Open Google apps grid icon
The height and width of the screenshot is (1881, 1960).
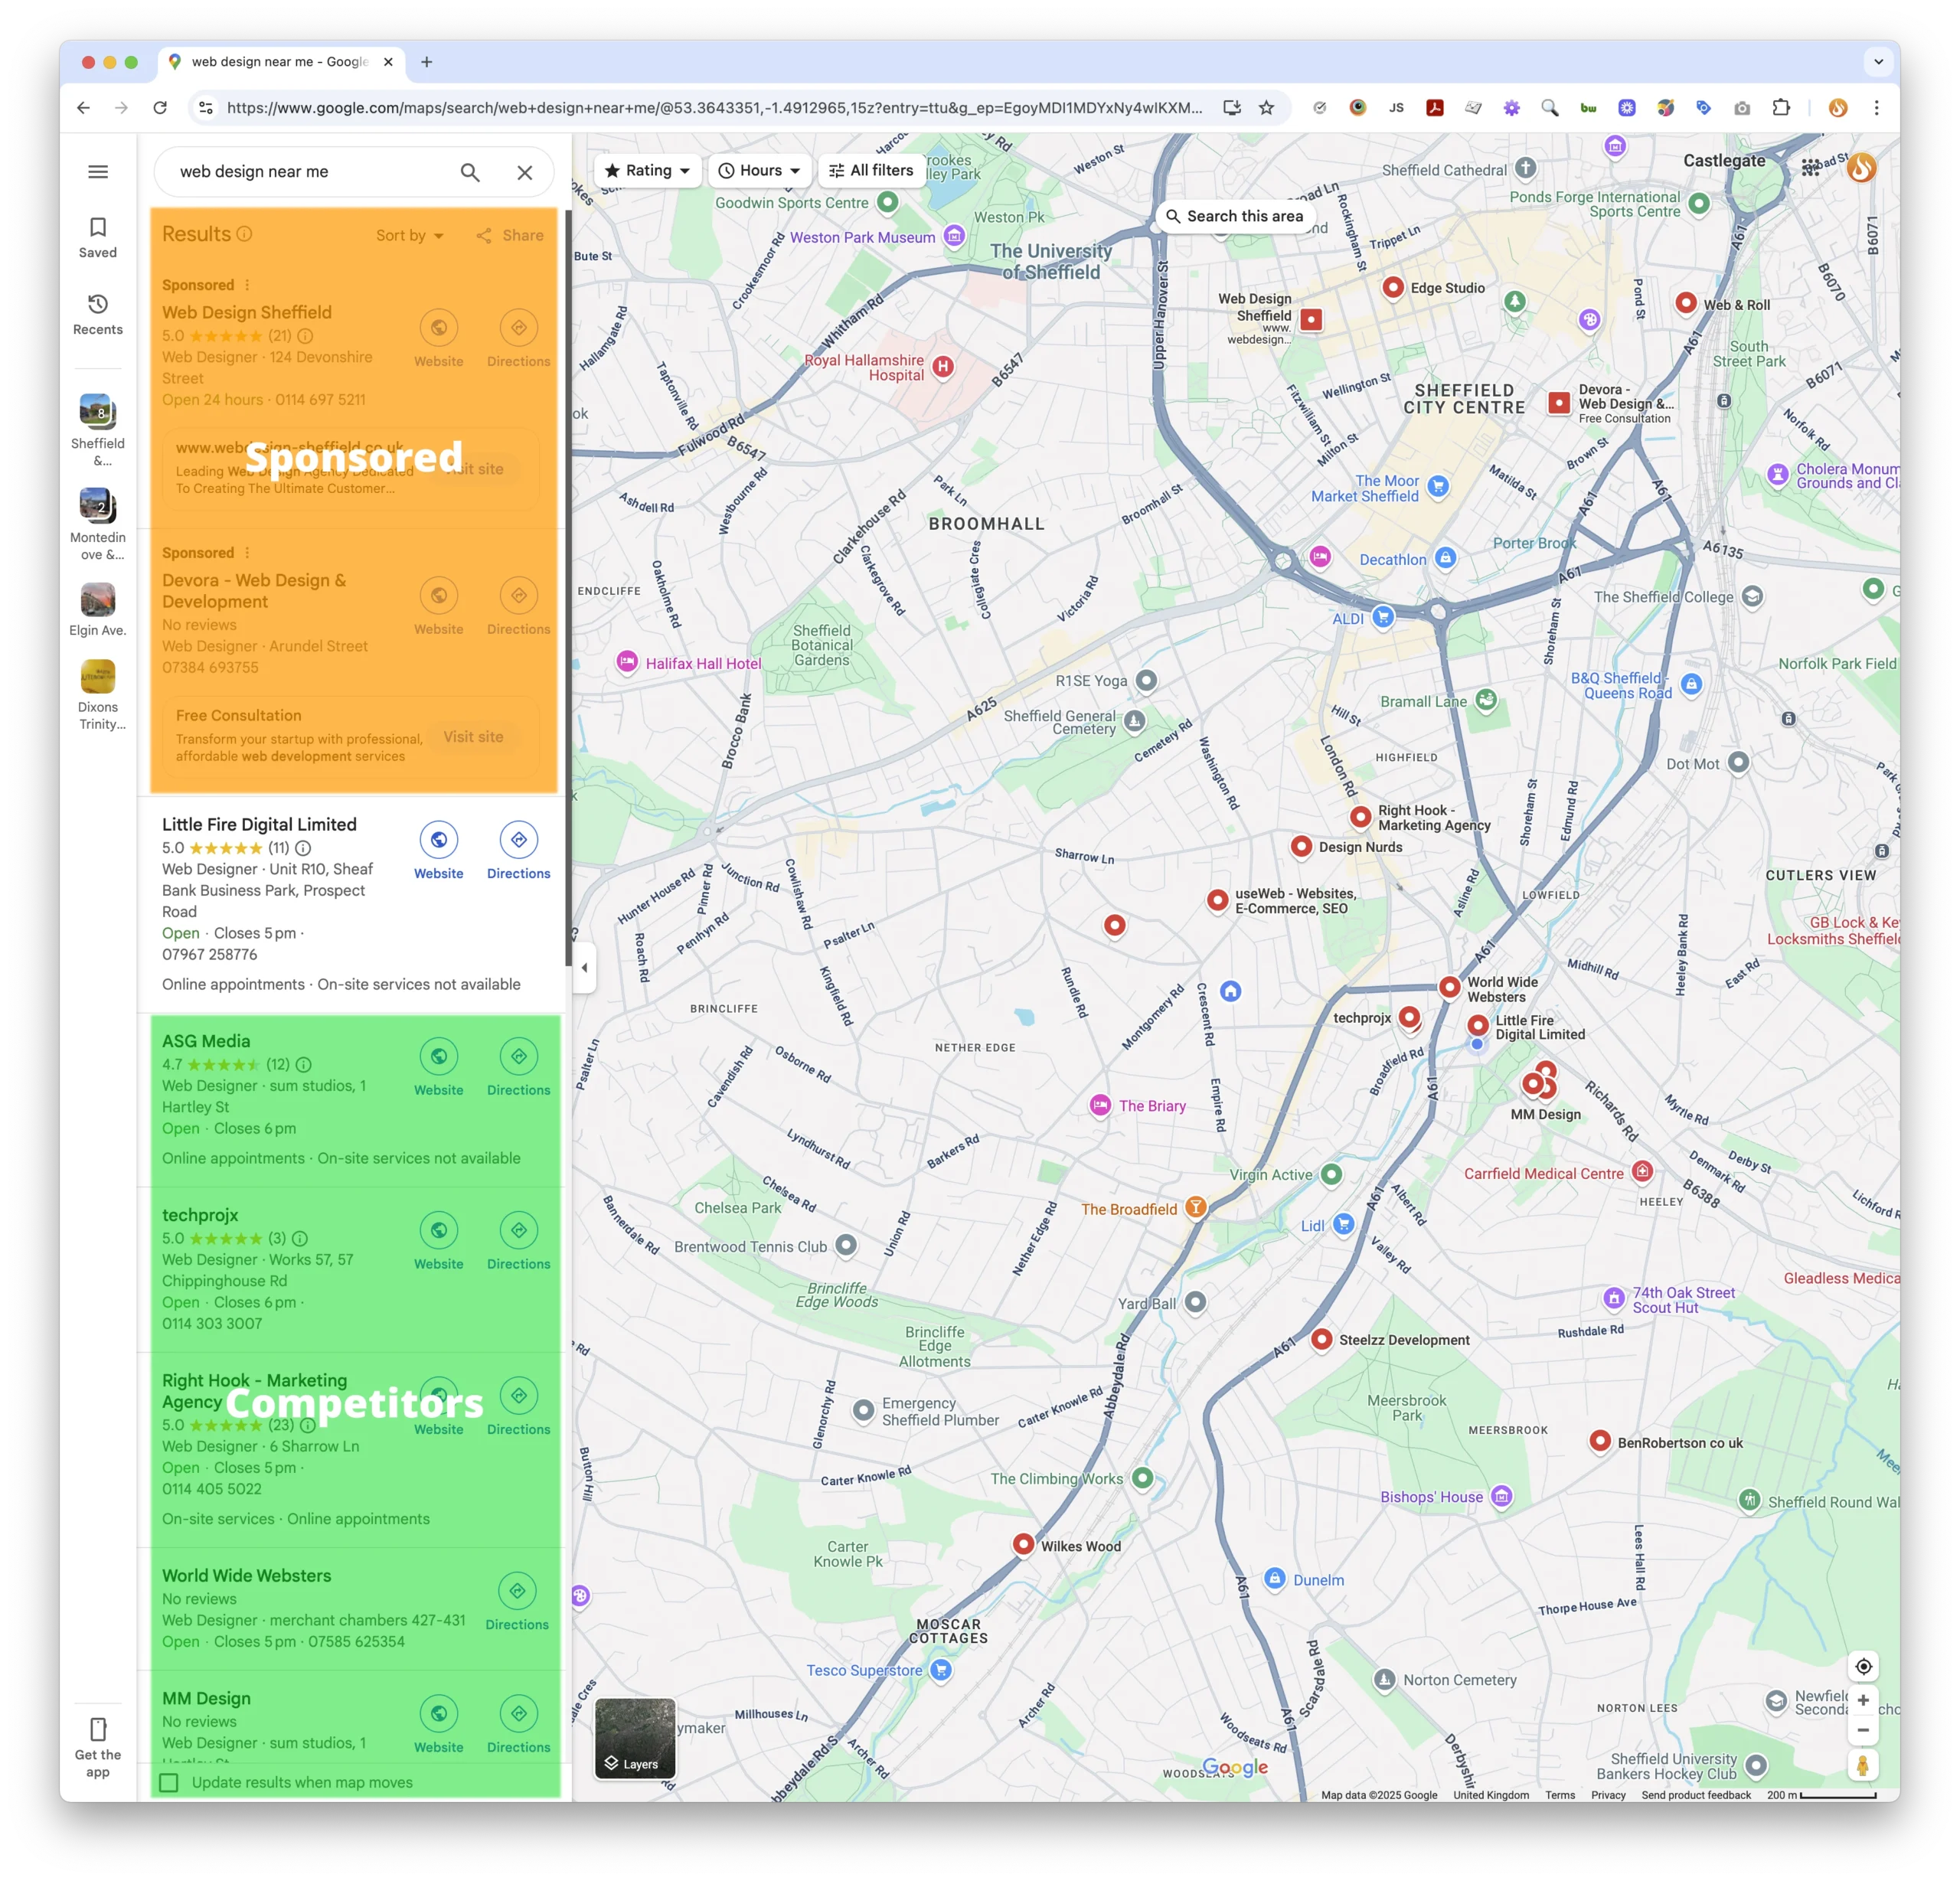point(1811,168)
